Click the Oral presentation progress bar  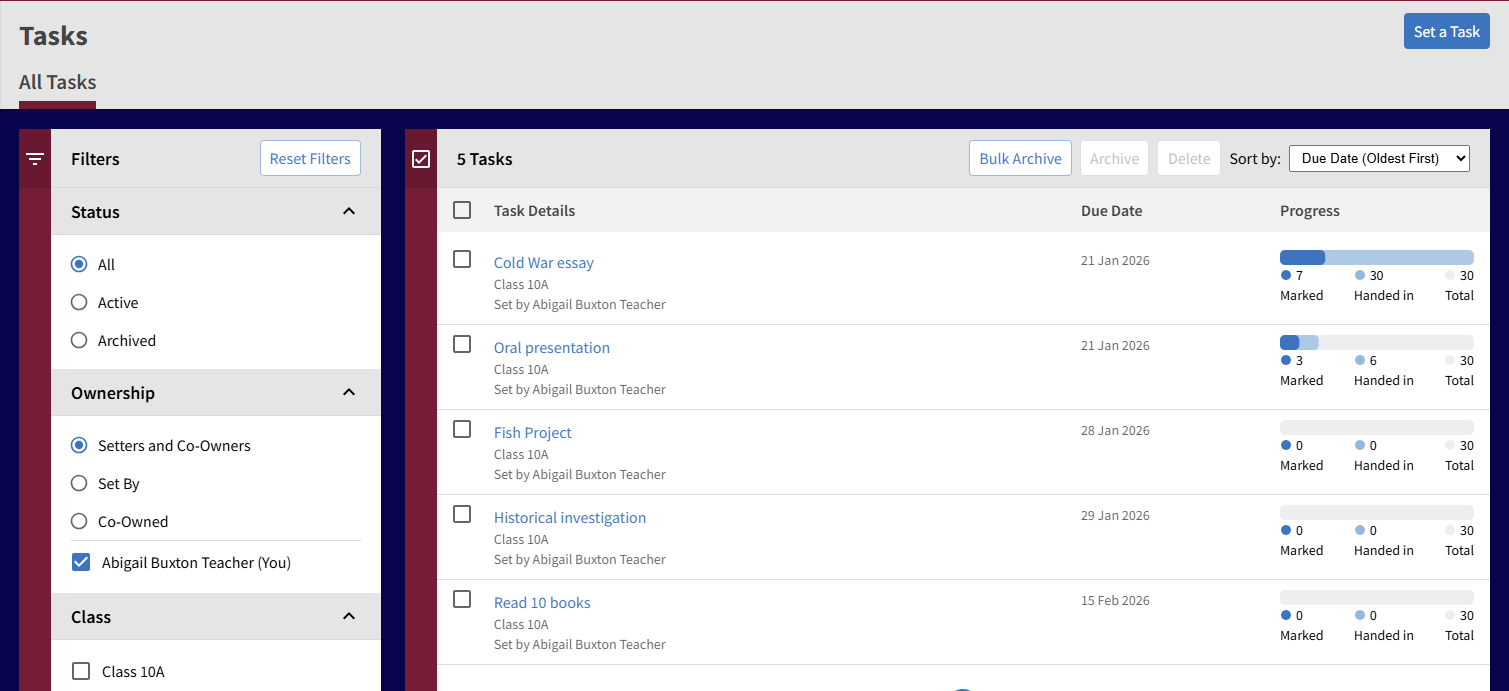click(x=1377, y=342)
